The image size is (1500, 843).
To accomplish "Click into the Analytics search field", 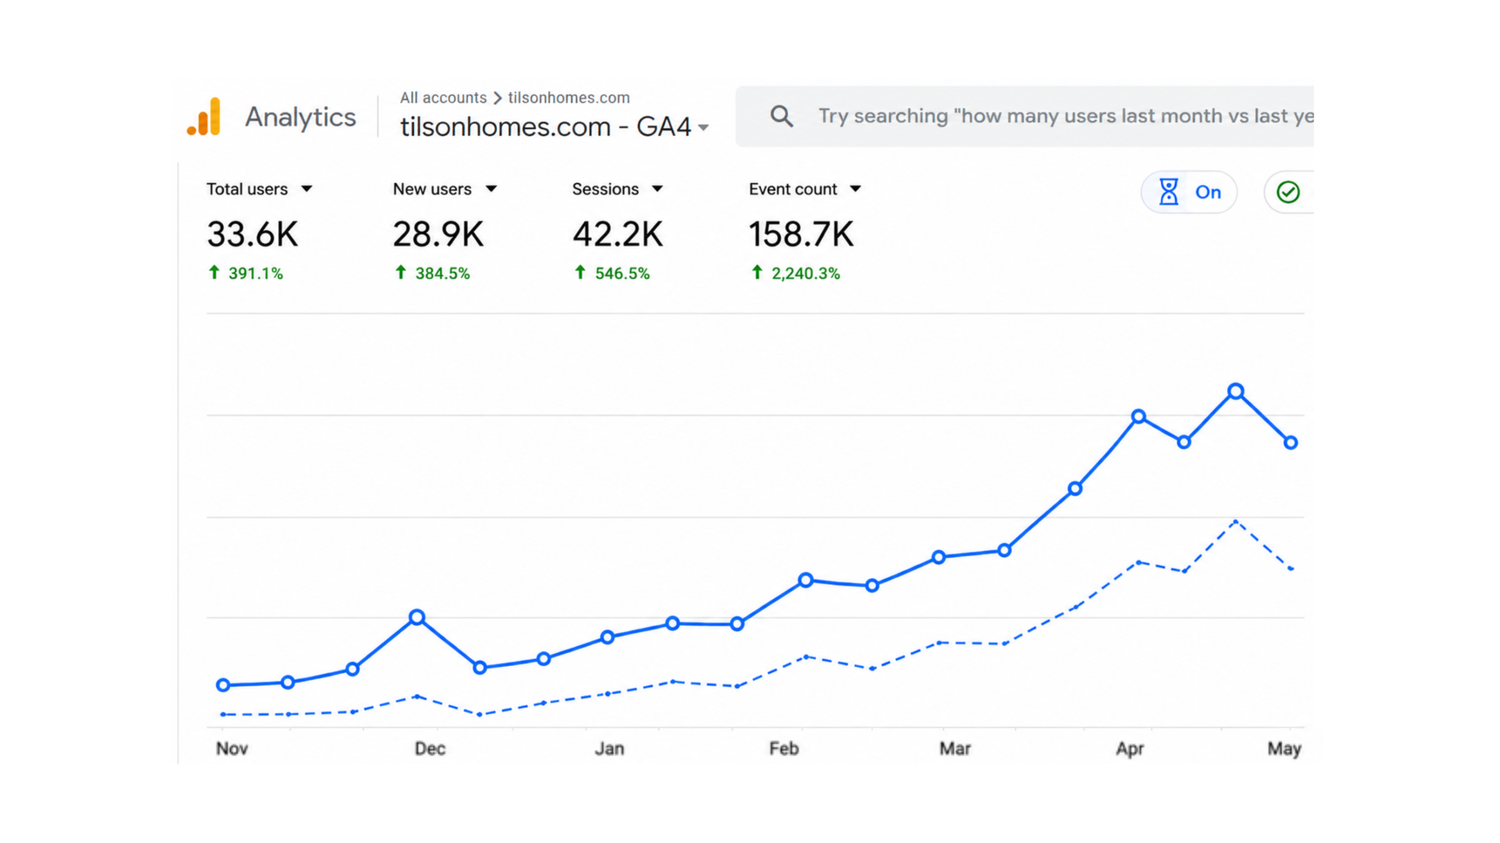I will 1025,117.
